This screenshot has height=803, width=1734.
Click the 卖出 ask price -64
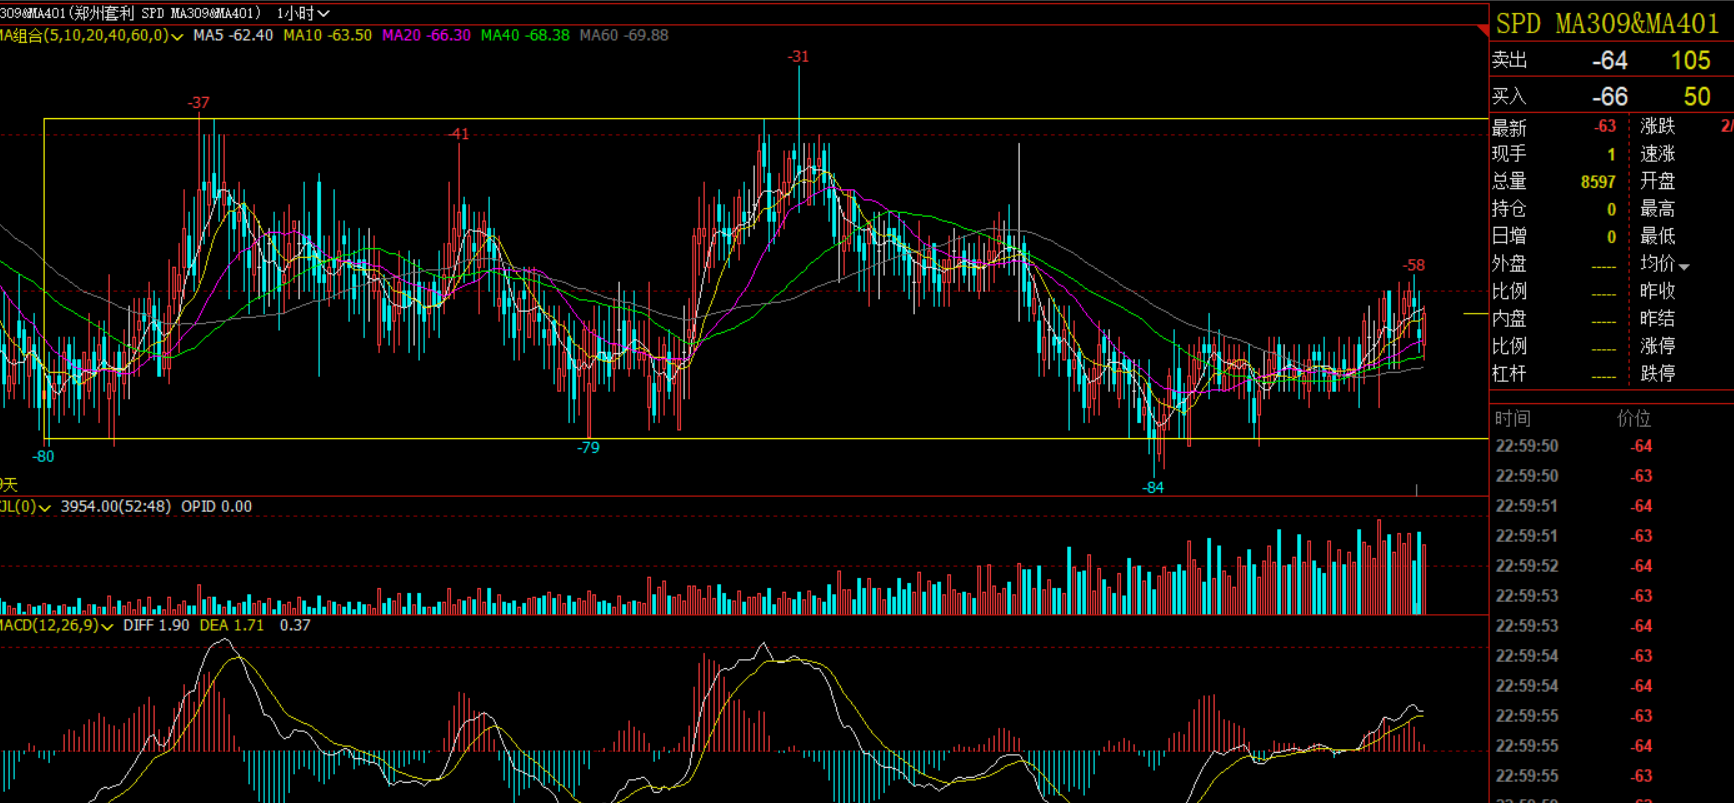pos(1609,61)
